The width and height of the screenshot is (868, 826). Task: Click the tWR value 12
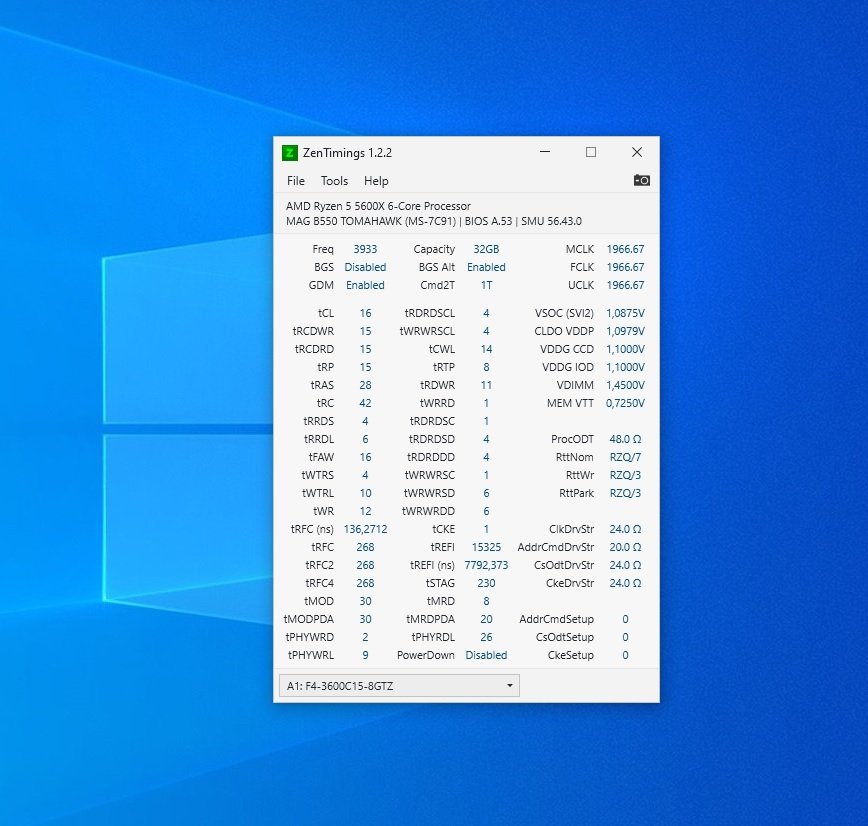click(x=365, y=511)
